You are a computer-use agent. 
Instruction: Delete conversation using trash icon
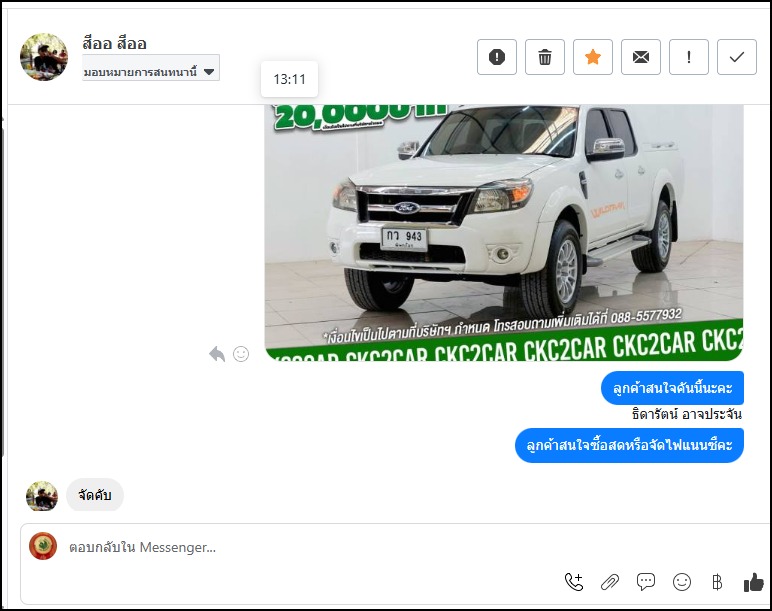point(545,57)
